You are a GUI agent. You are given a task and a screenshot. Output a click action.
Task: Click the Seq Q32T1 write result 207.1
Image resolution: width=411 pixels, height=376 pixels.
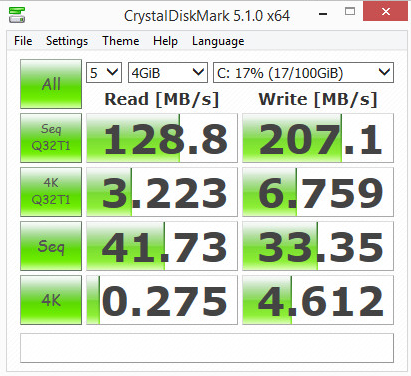tap(318, 138)
